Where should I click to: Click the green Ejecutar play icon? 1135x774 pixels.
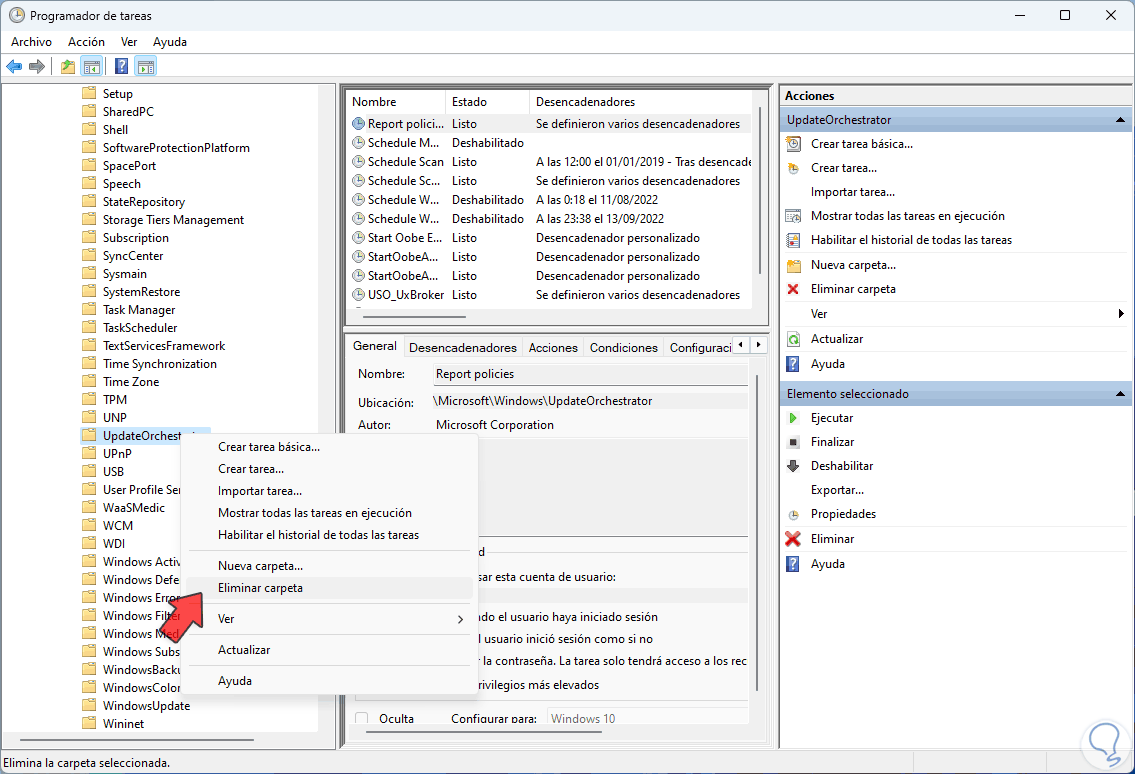793,418
